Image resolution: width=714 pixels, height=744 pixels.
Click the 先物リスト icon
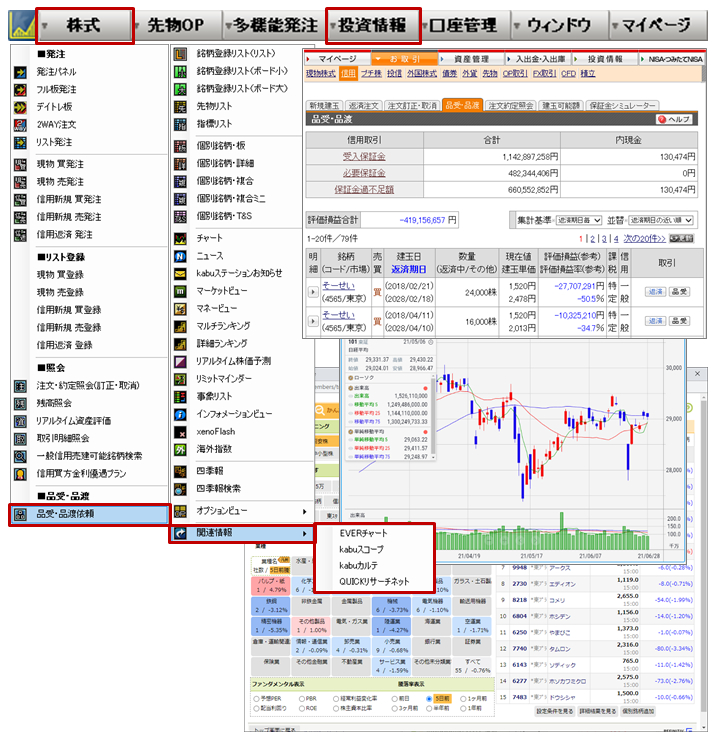[180, 107]
